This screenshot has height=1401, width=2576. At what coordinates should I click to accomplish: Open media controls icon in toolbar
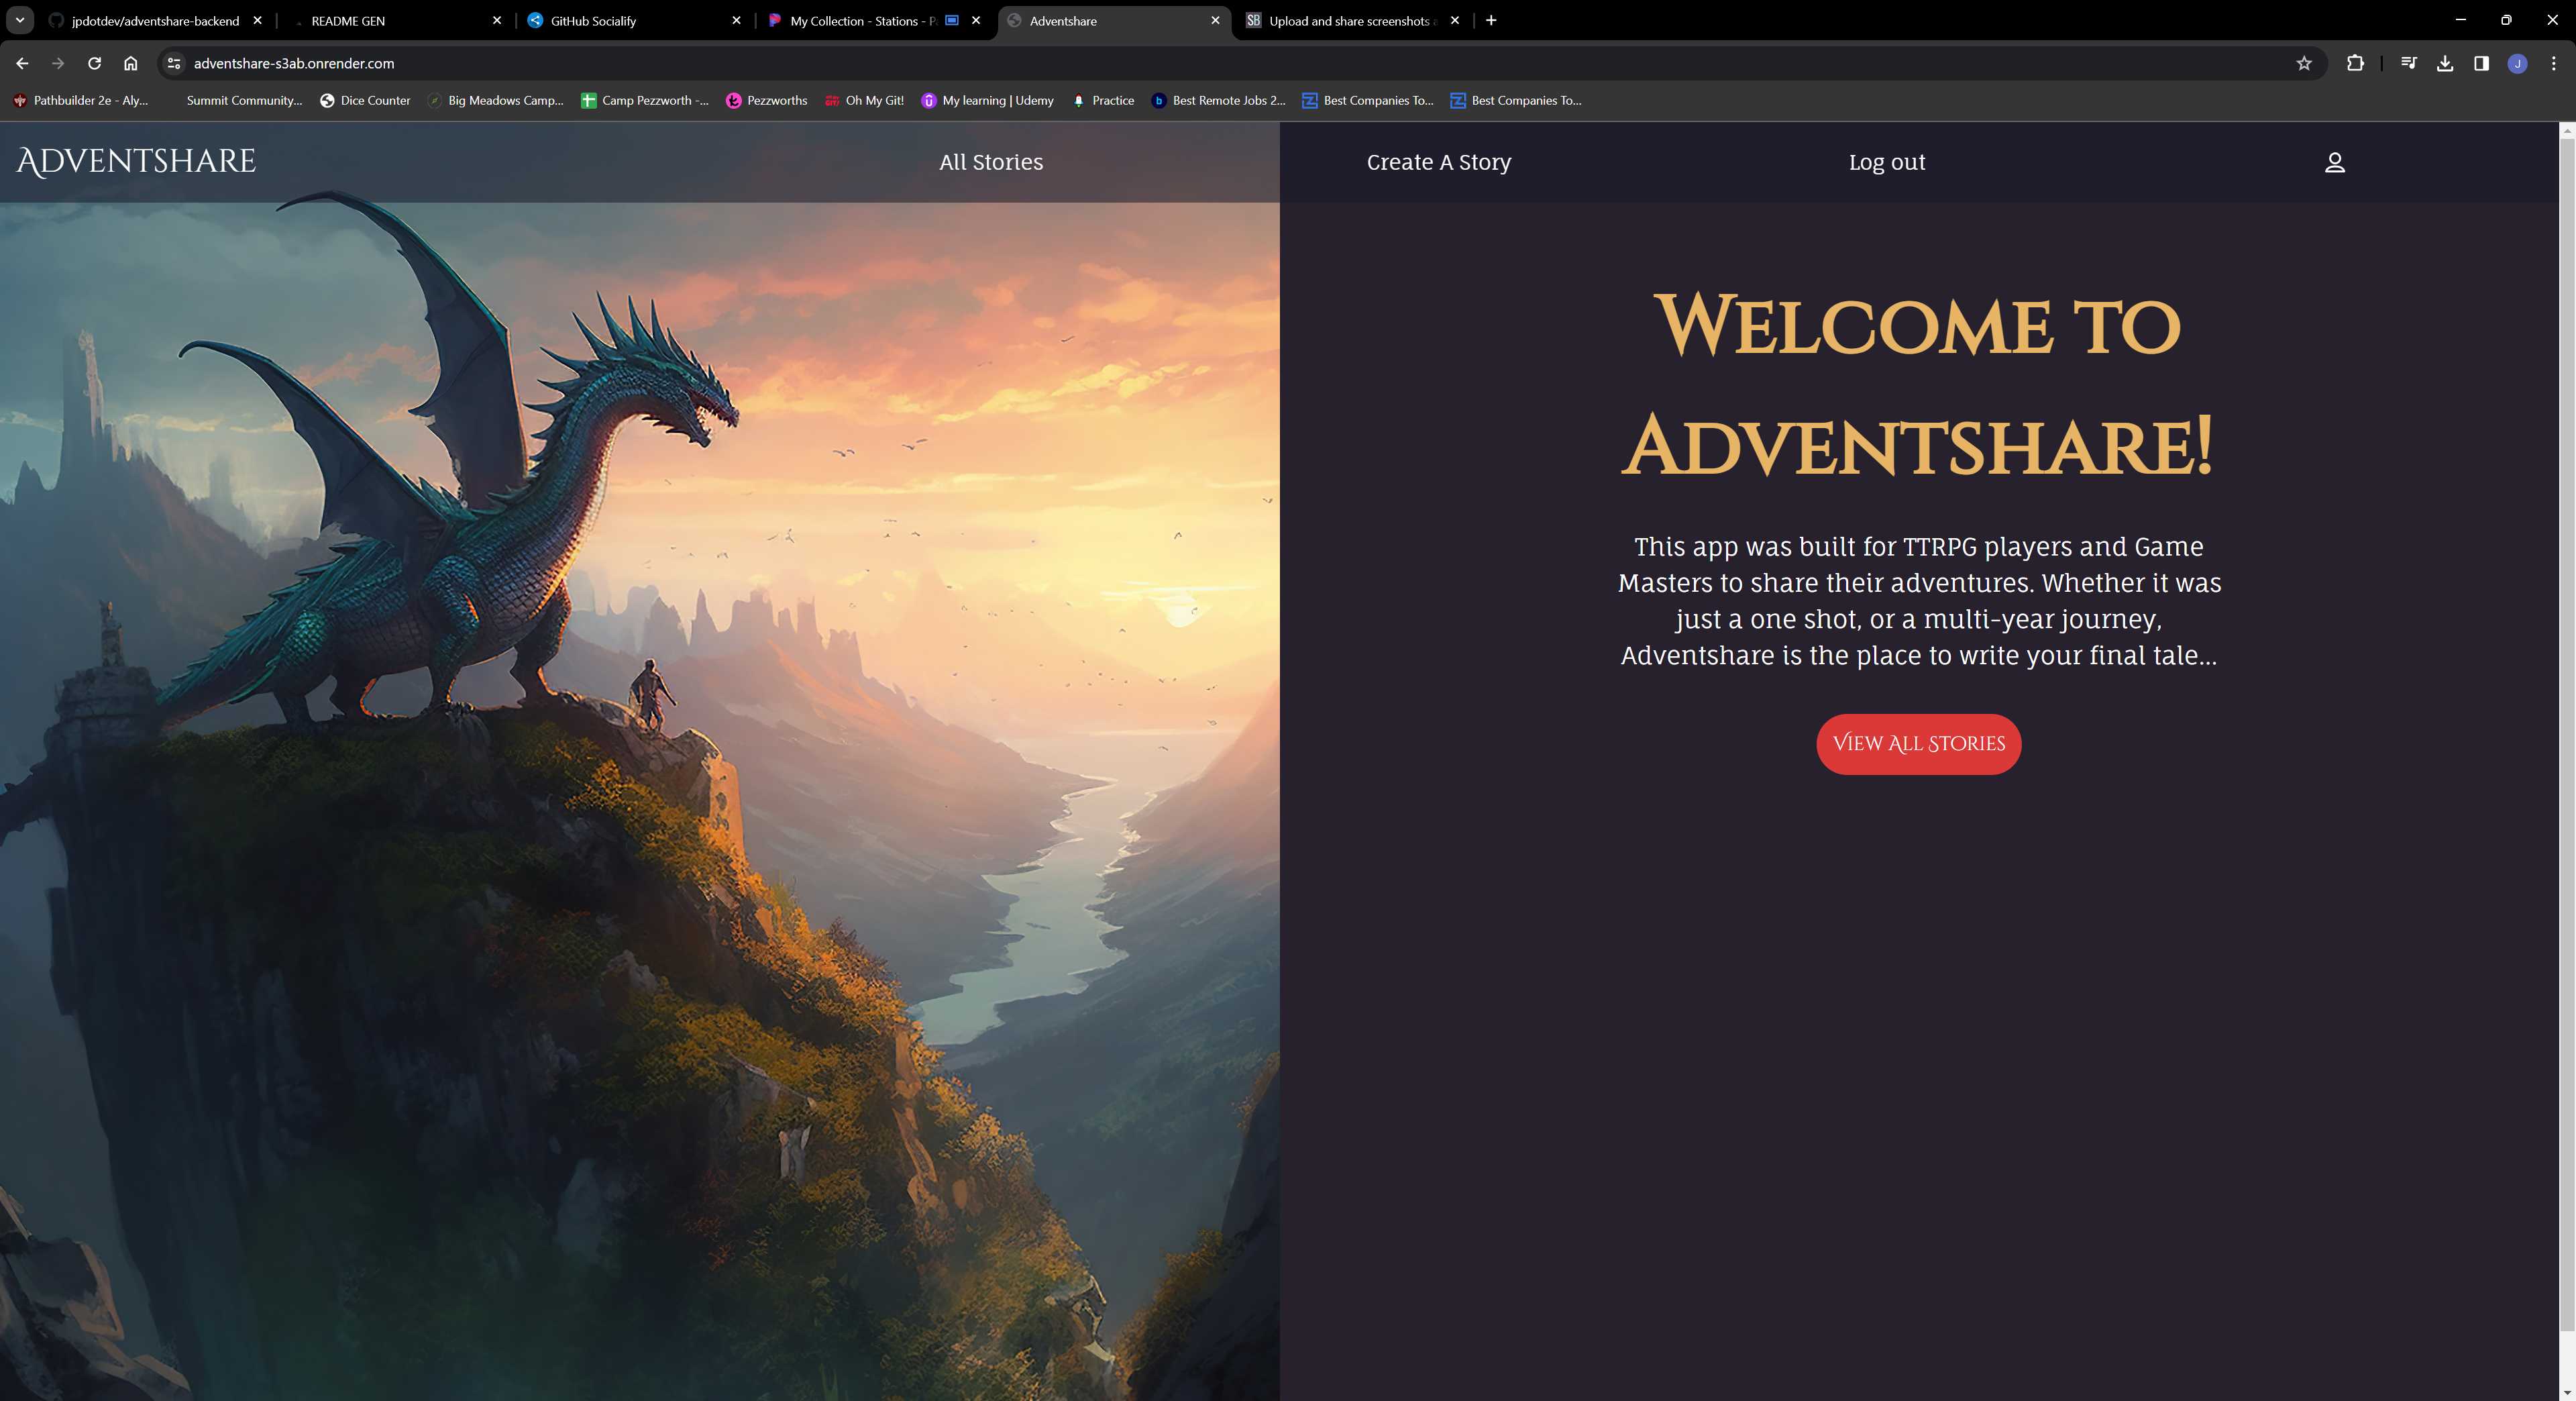[x=2409, y=63]
